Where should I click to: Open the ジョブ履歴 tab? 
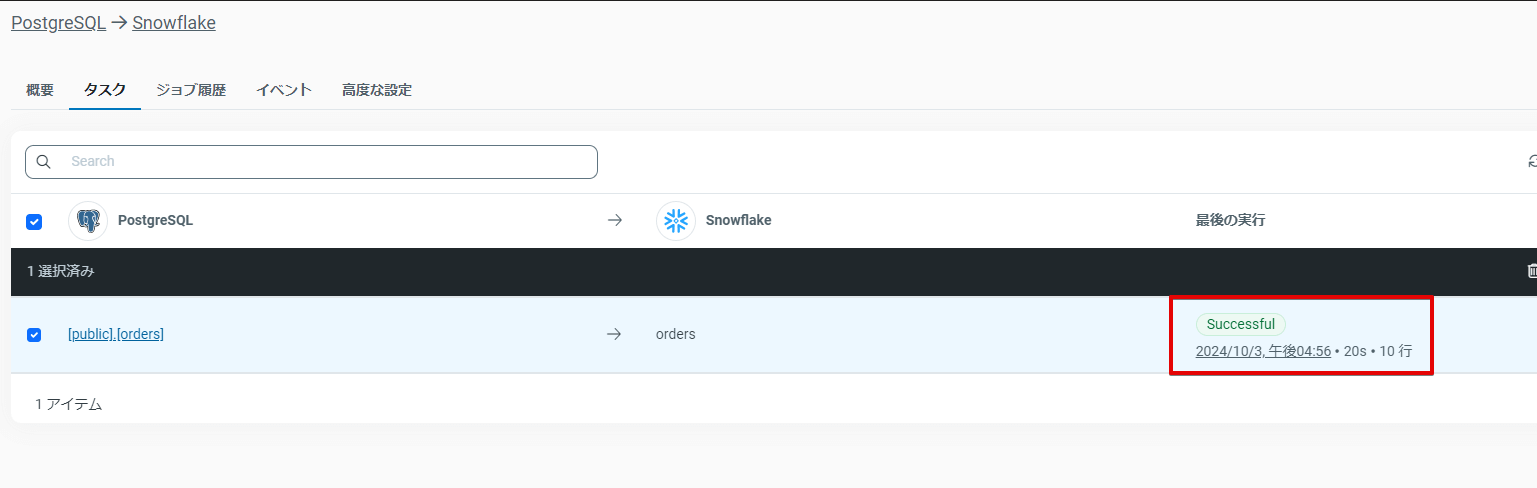pyautogui.click(x=191, y=90)
